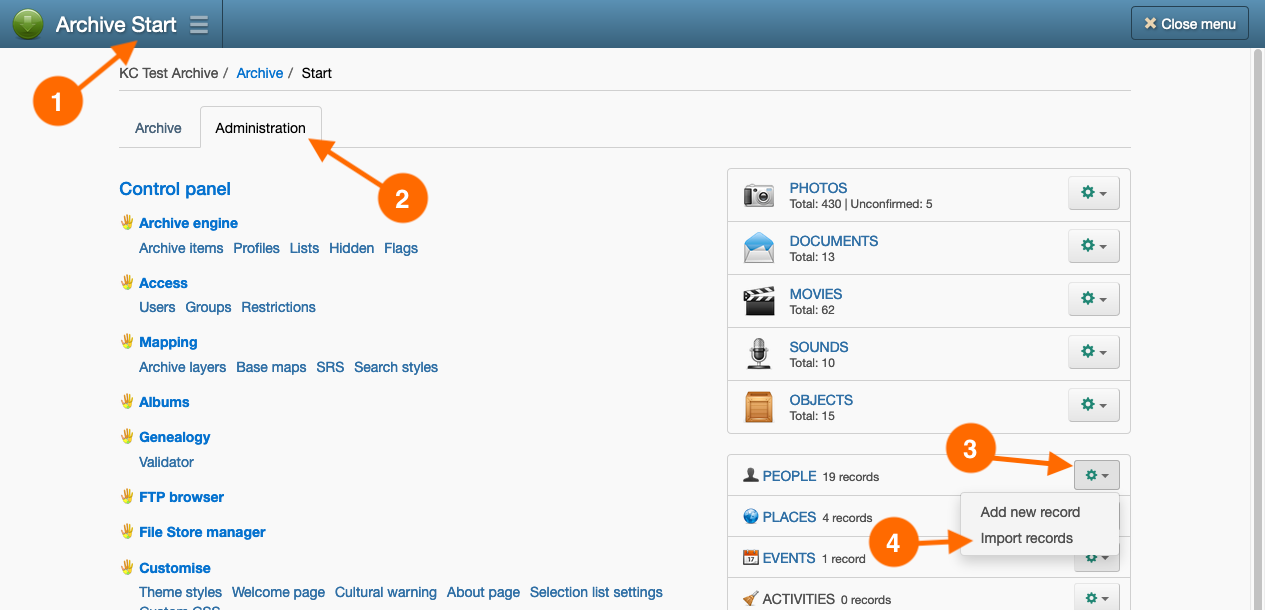Open the Archive items link
This screenshot has height=610, width=1265.
pyautogui.click(x=181, y=248)
